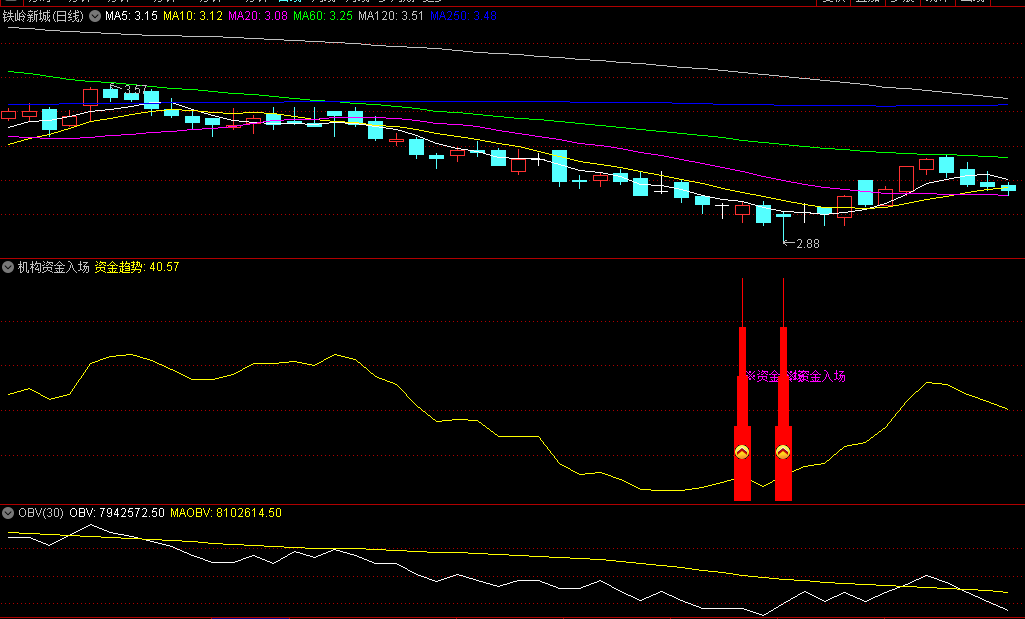Select the green MA60: 3.25 label
The width and height of the screenshot is (1025, 619).
coord(323,16)
